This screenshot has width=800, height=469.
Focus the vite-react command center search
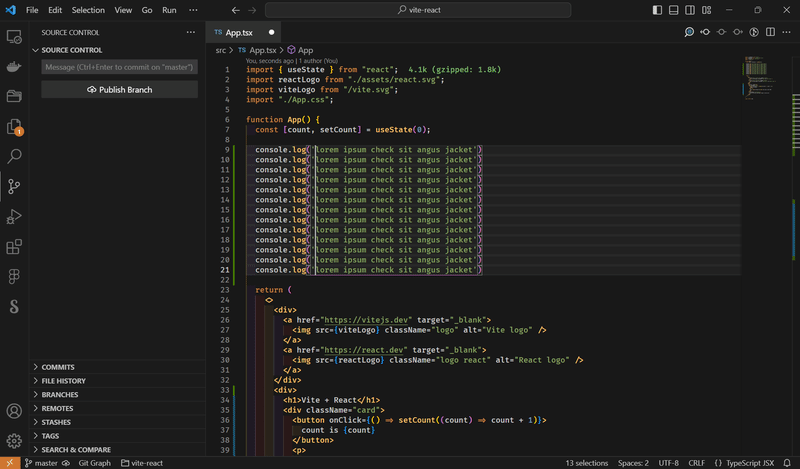(x=418, y=10)
